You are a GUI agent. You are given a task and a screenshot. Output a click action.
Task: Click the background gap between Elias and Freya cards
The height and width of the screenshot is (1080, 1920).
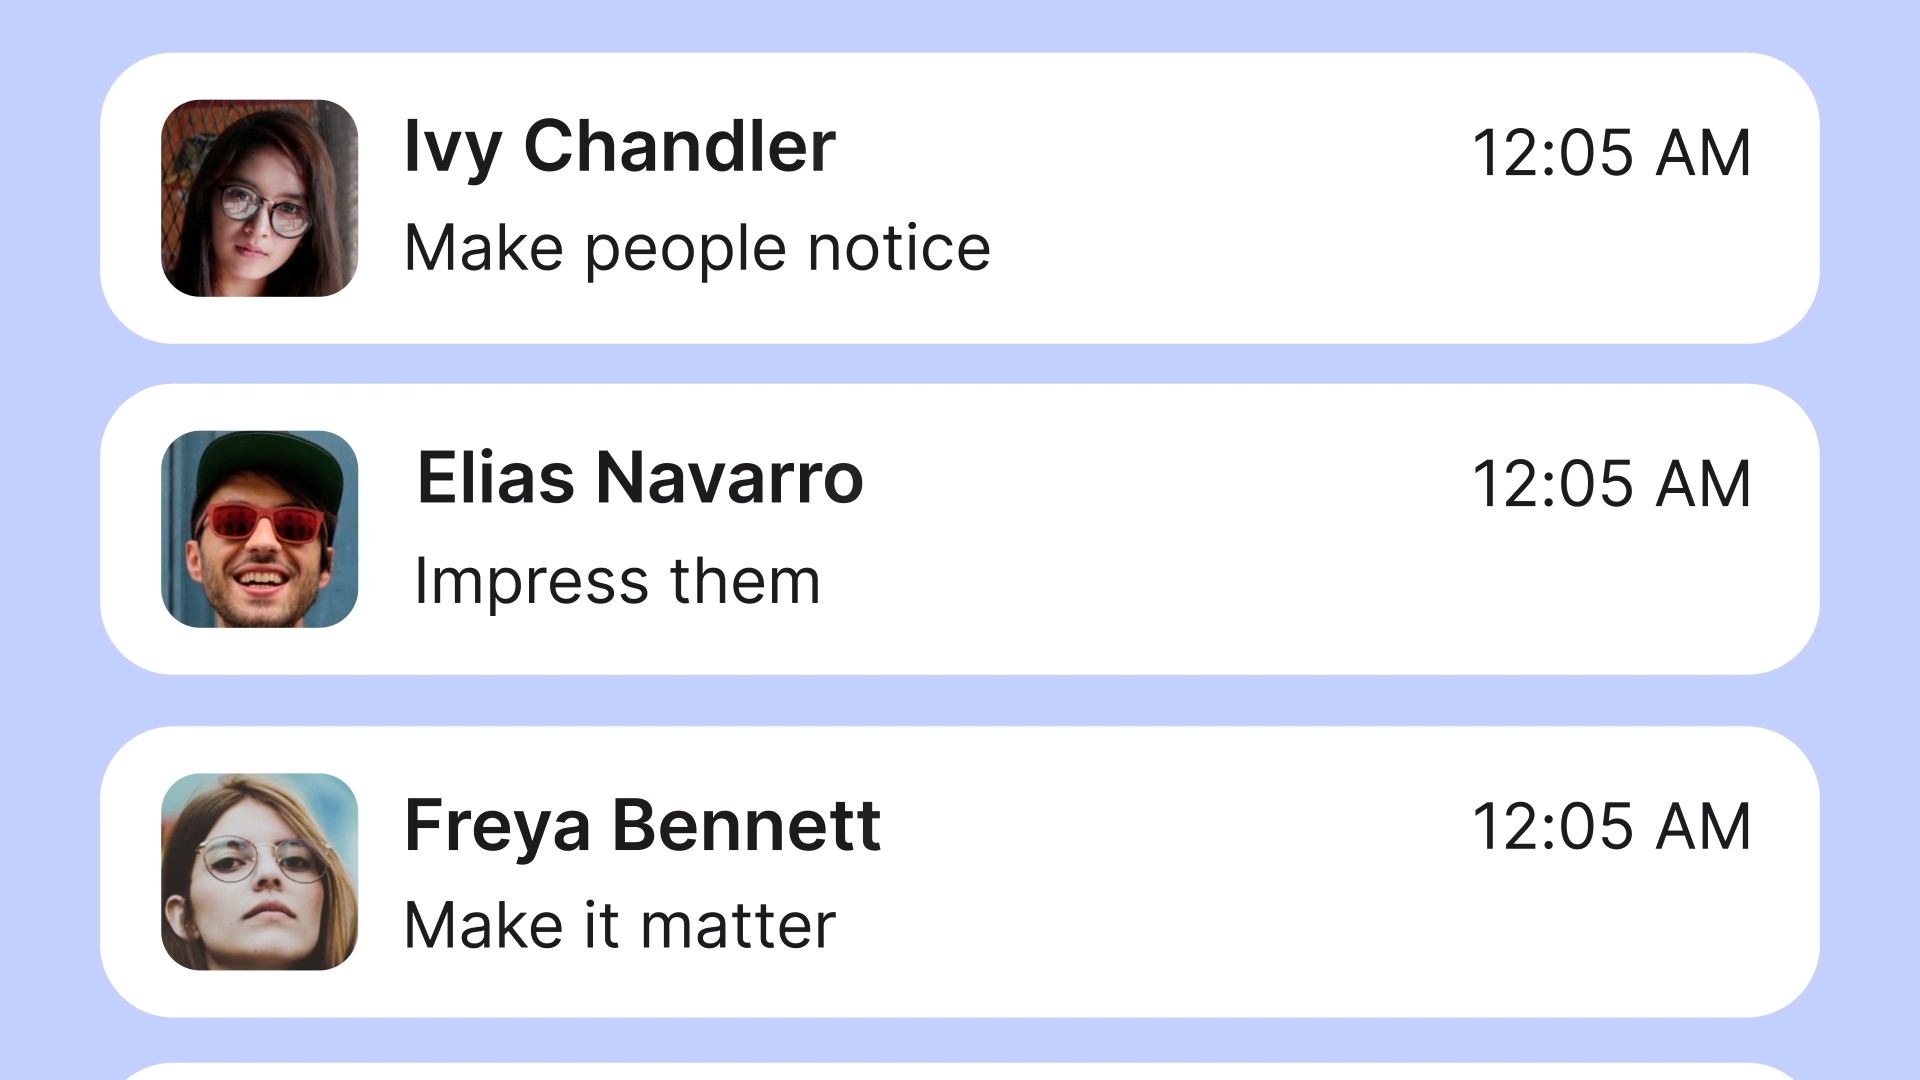[960, 700]
